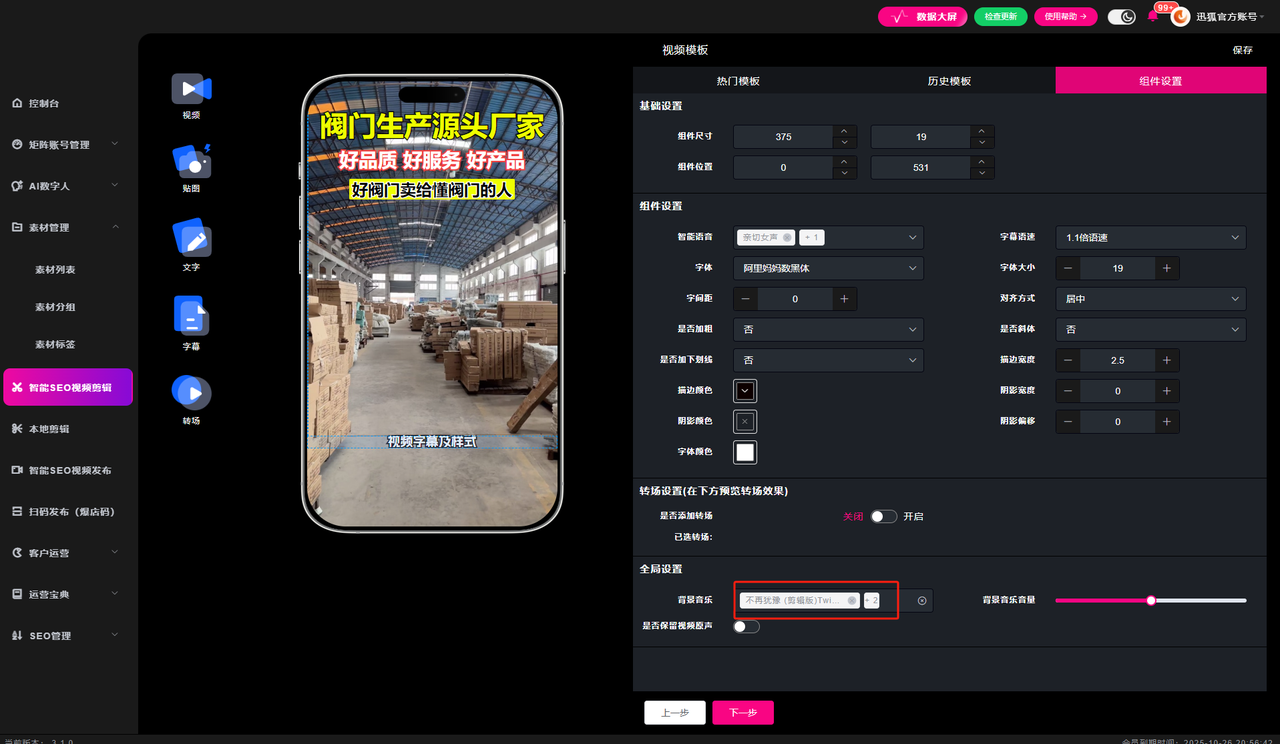Open the 字体颜色 white color swatch
The height and width of the screenshot is (744, 1280).
[745, 452]
